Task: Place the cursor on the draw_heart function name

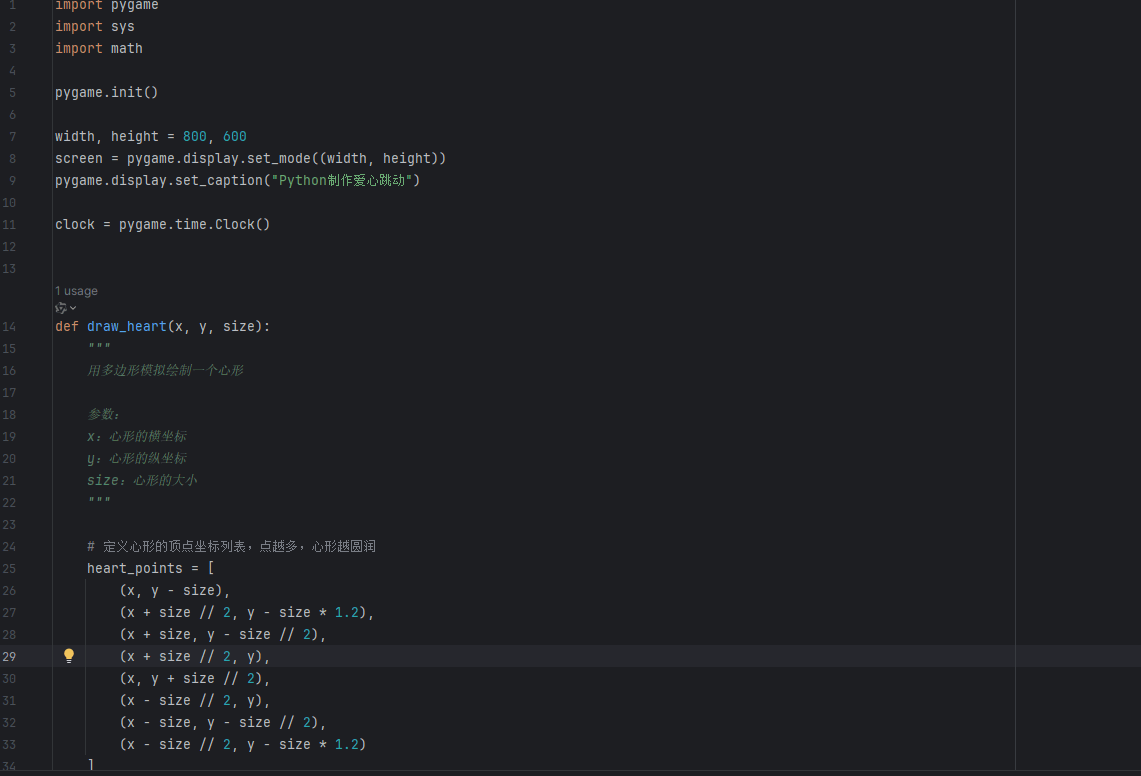Action: 126,326
